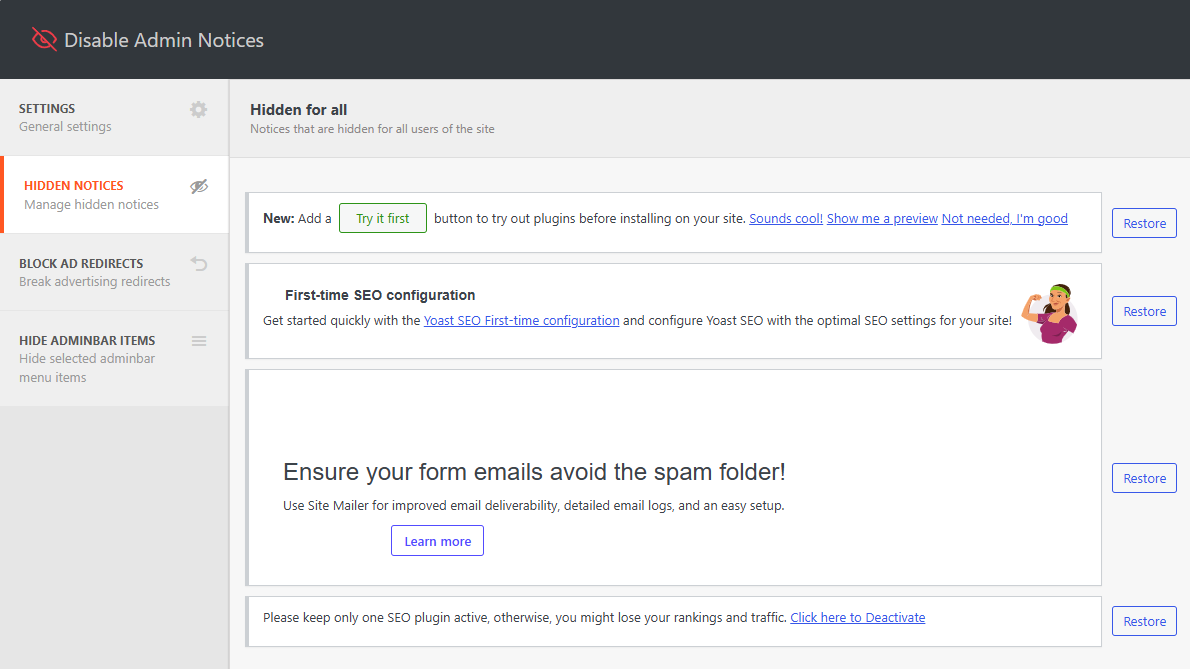Click the Hidden Notices crossed-eye icon
Viewport: 1190px width, 669px height.
pyautogui.click(x=199, y=186)
